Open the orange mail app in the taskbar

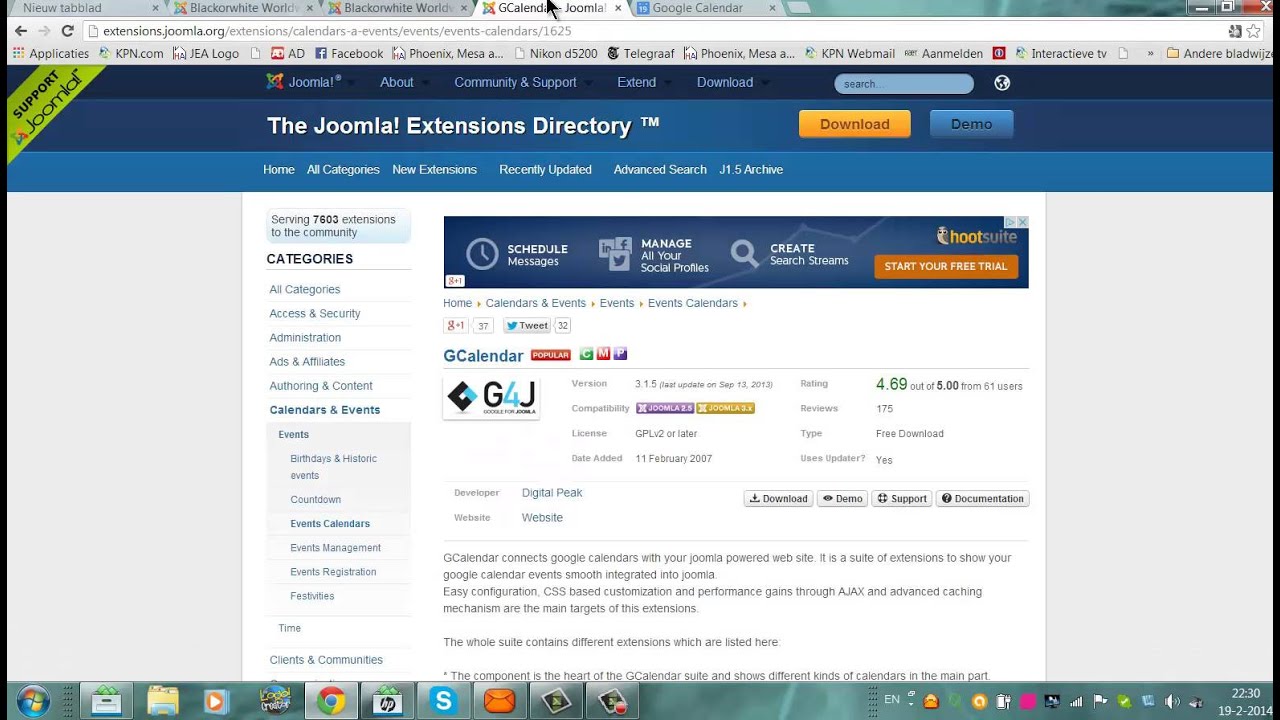pos(499,701)
